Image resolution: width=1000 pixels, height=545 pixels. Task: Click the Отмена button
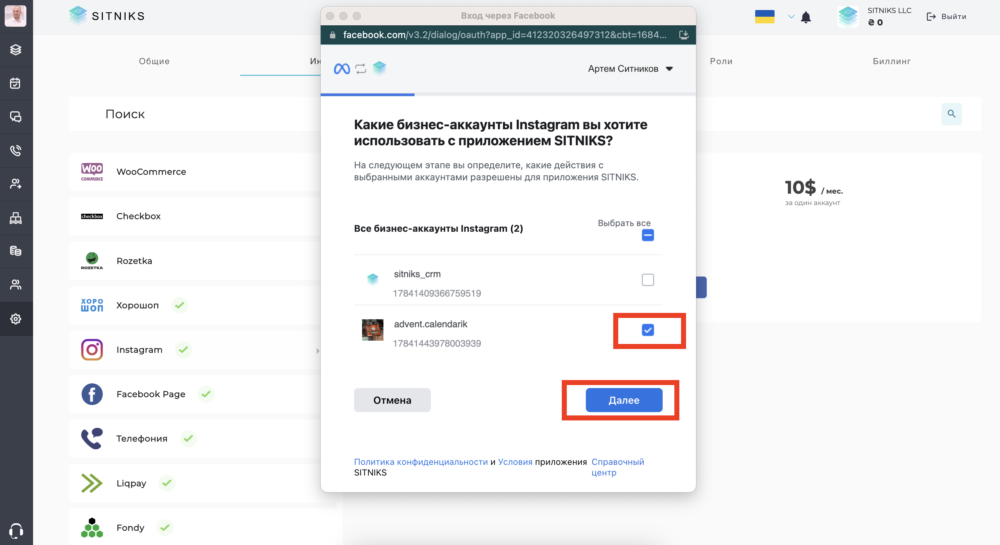coord(392,400)
